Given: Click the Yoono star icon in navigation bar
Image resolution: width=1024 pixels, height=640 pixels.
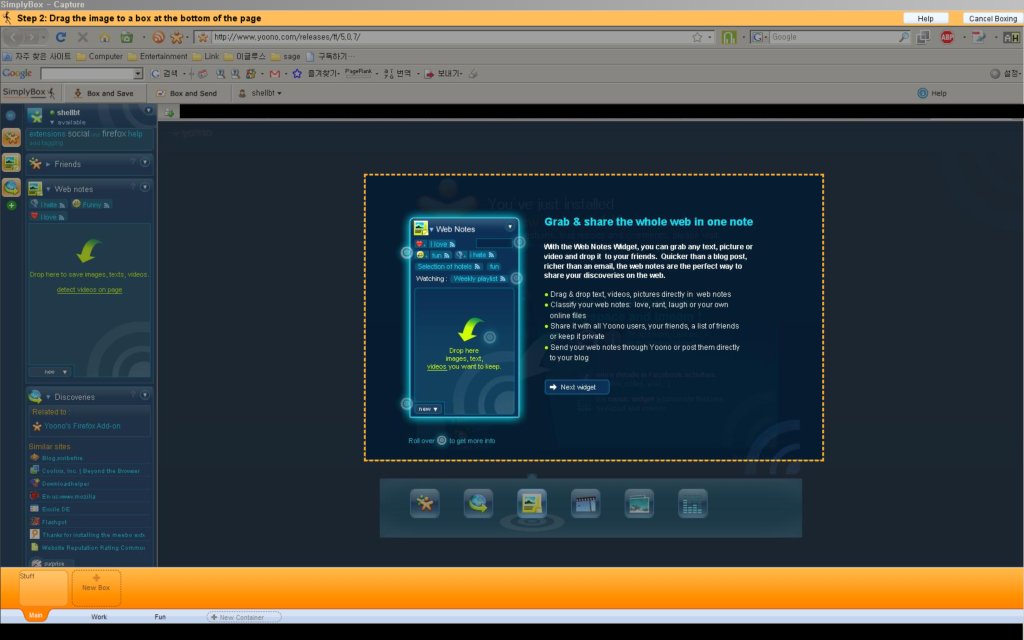Looking at the screenshot, I should (x=176, y=37).
